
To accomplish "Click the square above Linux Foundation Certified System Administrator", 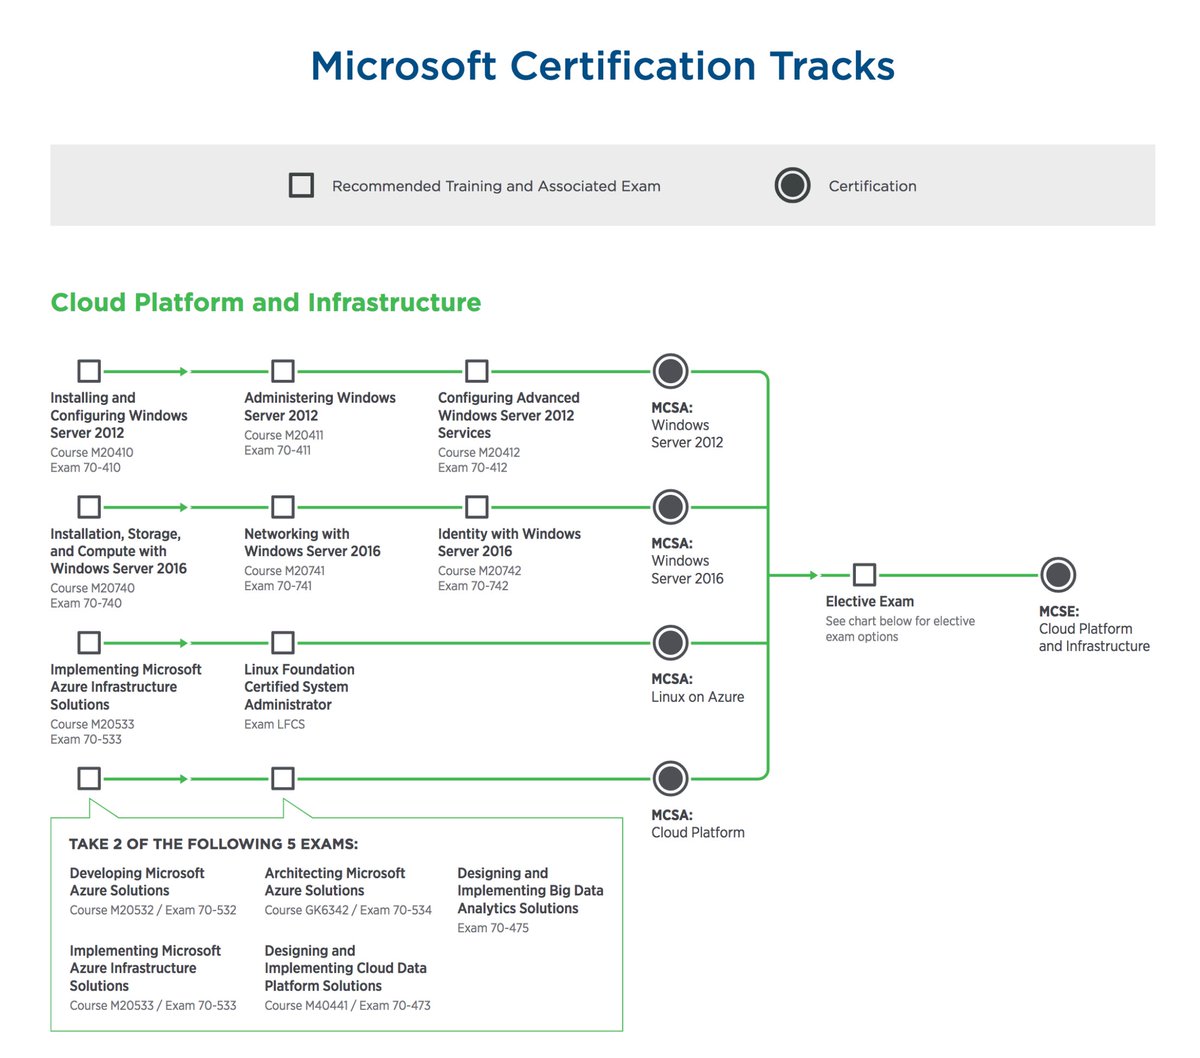I will (x=283, y=642).
